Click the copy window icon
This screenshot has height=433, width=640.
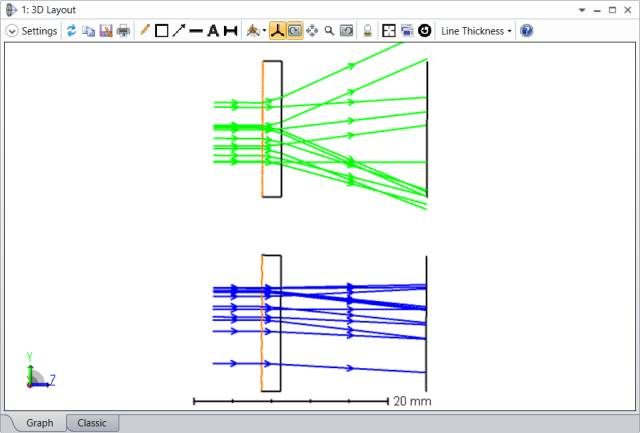tap(88, 31)
